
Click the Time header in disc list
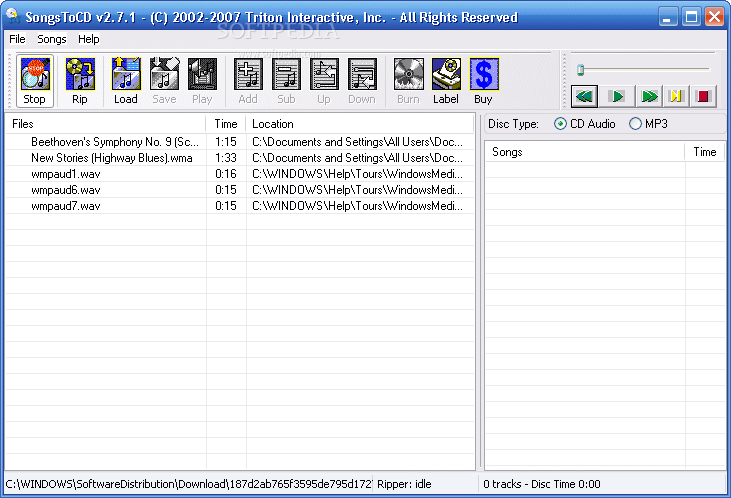(704, 152)
